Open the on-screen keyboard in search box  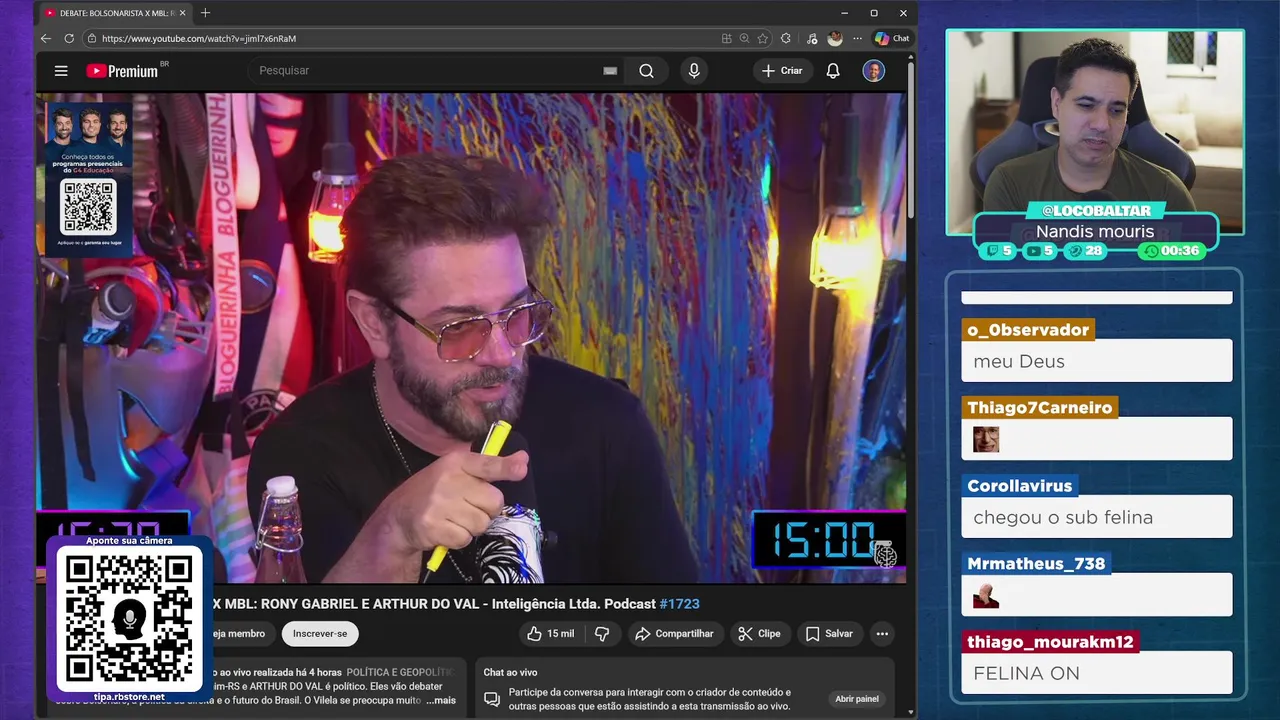pyautogui.click(x=610, y=71)
